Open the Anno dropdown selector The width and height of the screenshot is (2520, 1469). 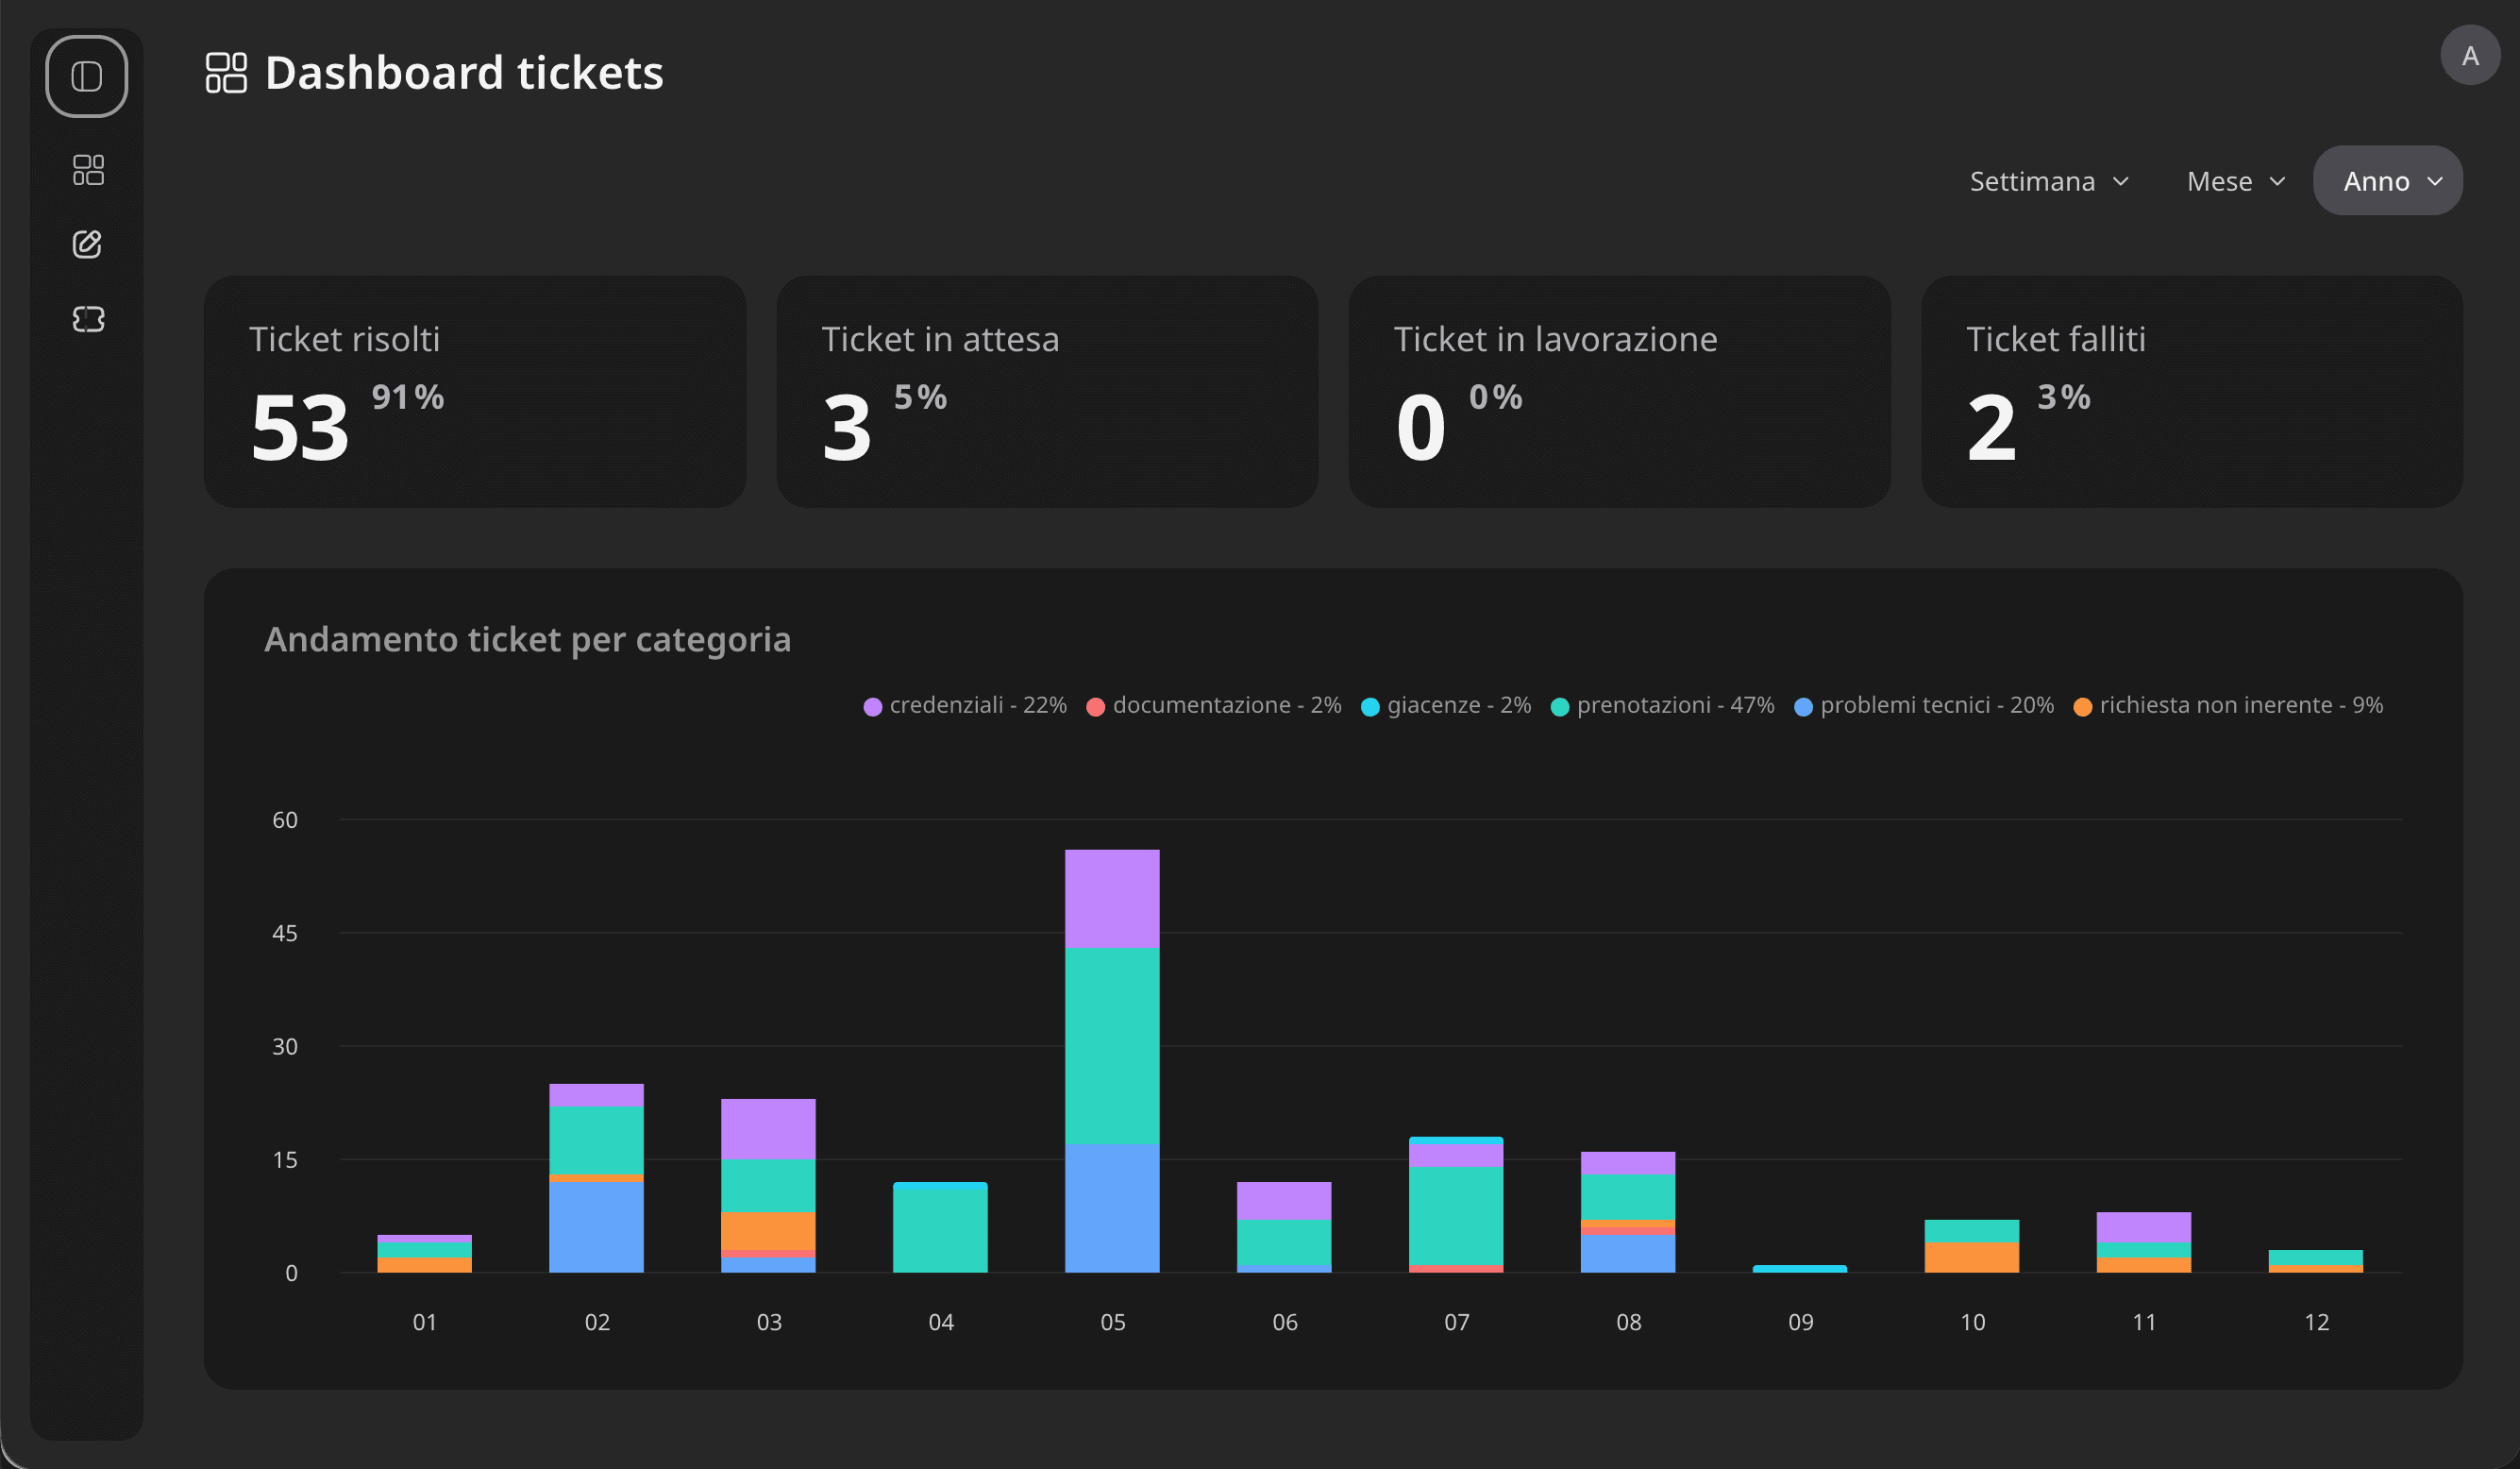[x=2387, y=181]
